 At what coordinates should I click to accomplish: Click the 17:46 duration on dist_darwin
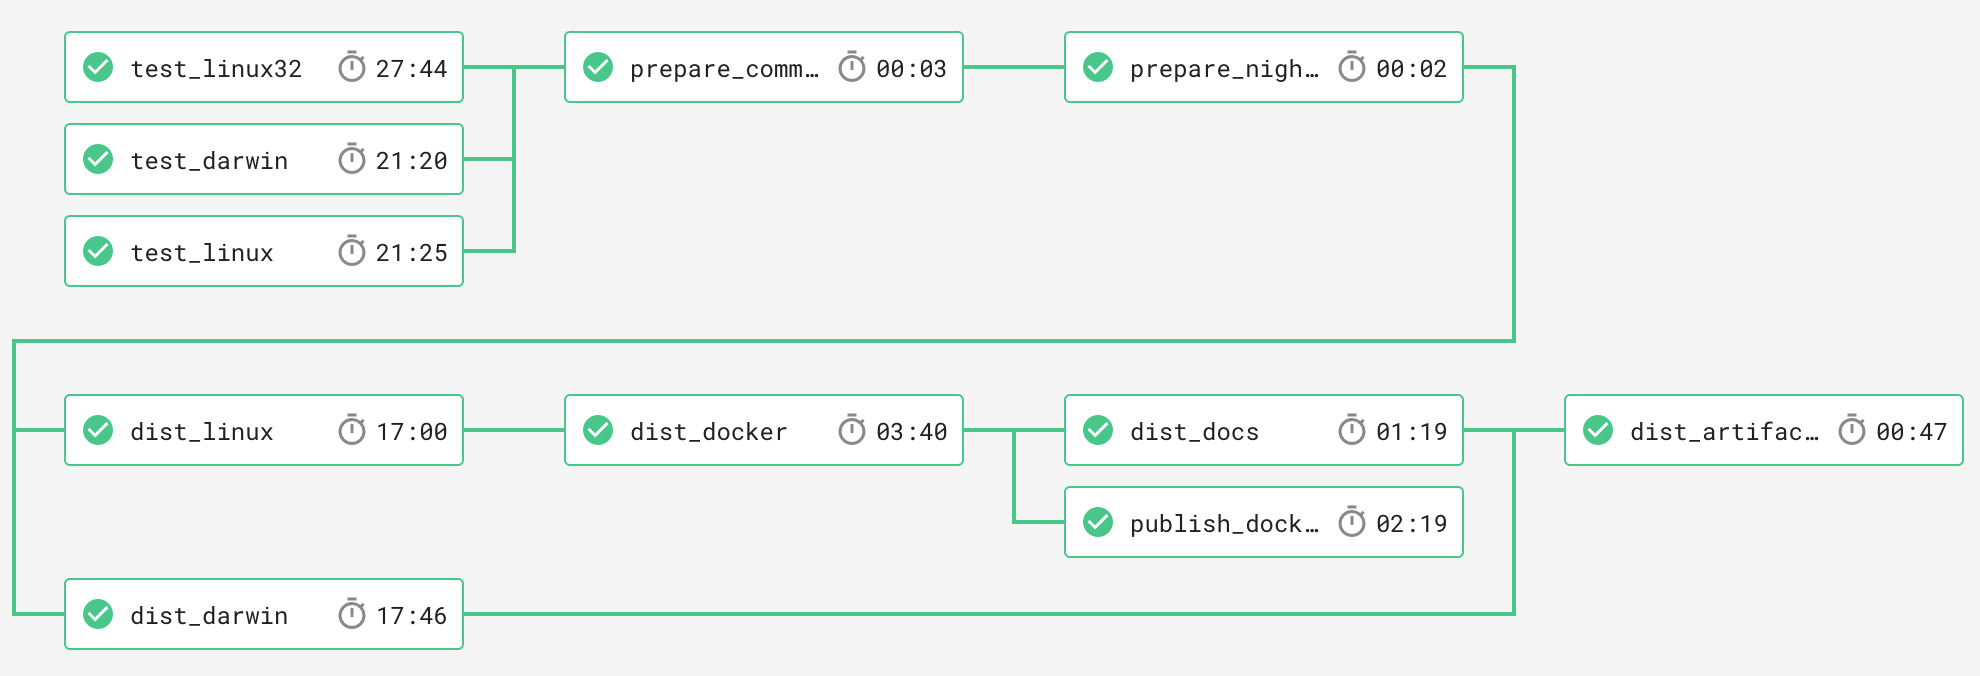(411, 615)
